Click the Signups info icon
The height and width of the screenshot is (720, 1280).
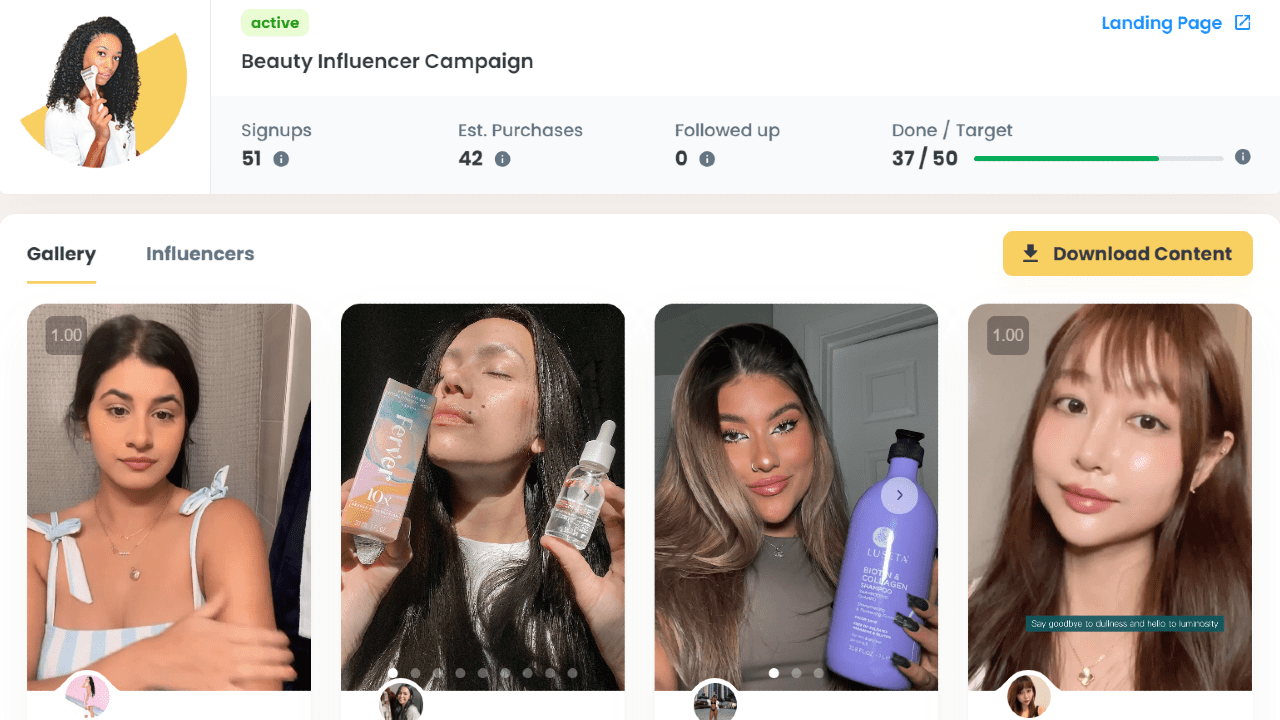[x=281, y=159]
